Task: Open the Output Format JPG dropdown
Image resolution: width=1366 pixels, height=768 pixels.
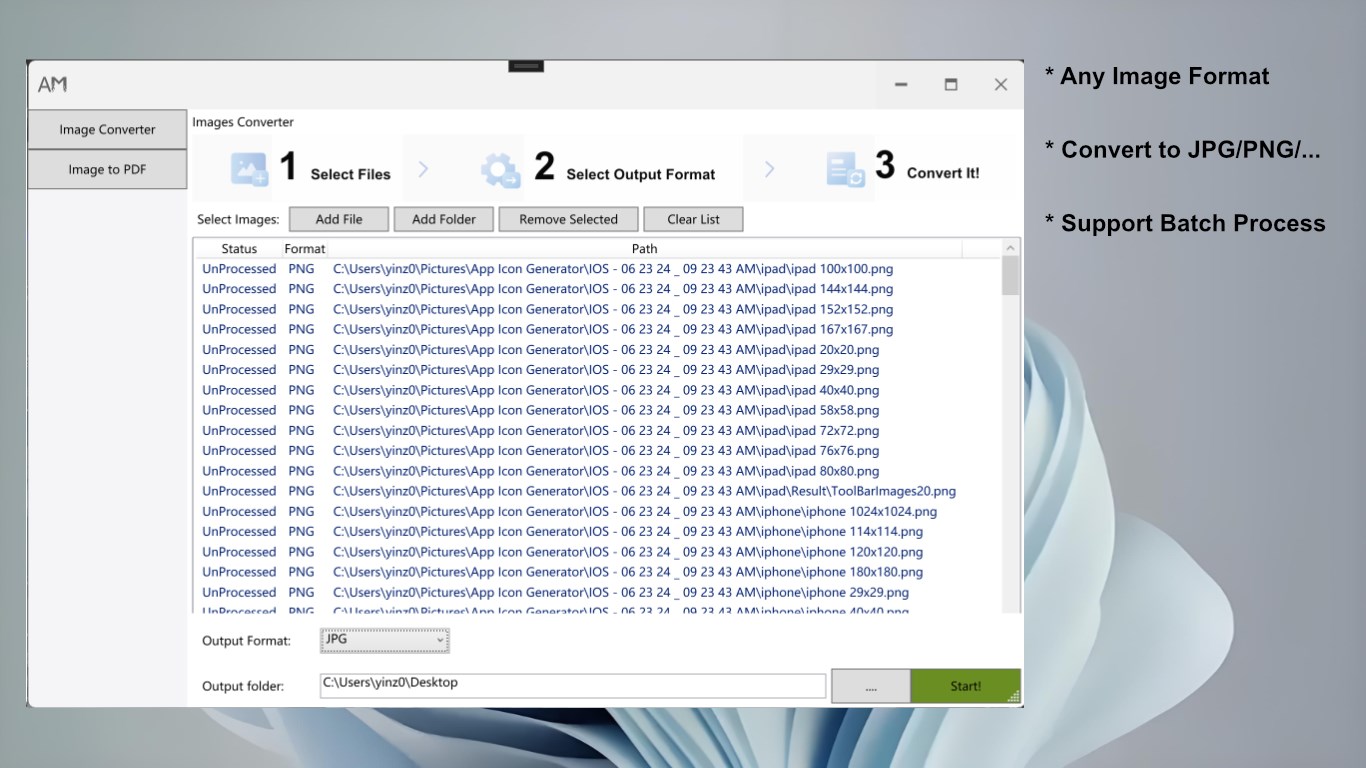Action: pyautogui.click(x=385, y=640)
